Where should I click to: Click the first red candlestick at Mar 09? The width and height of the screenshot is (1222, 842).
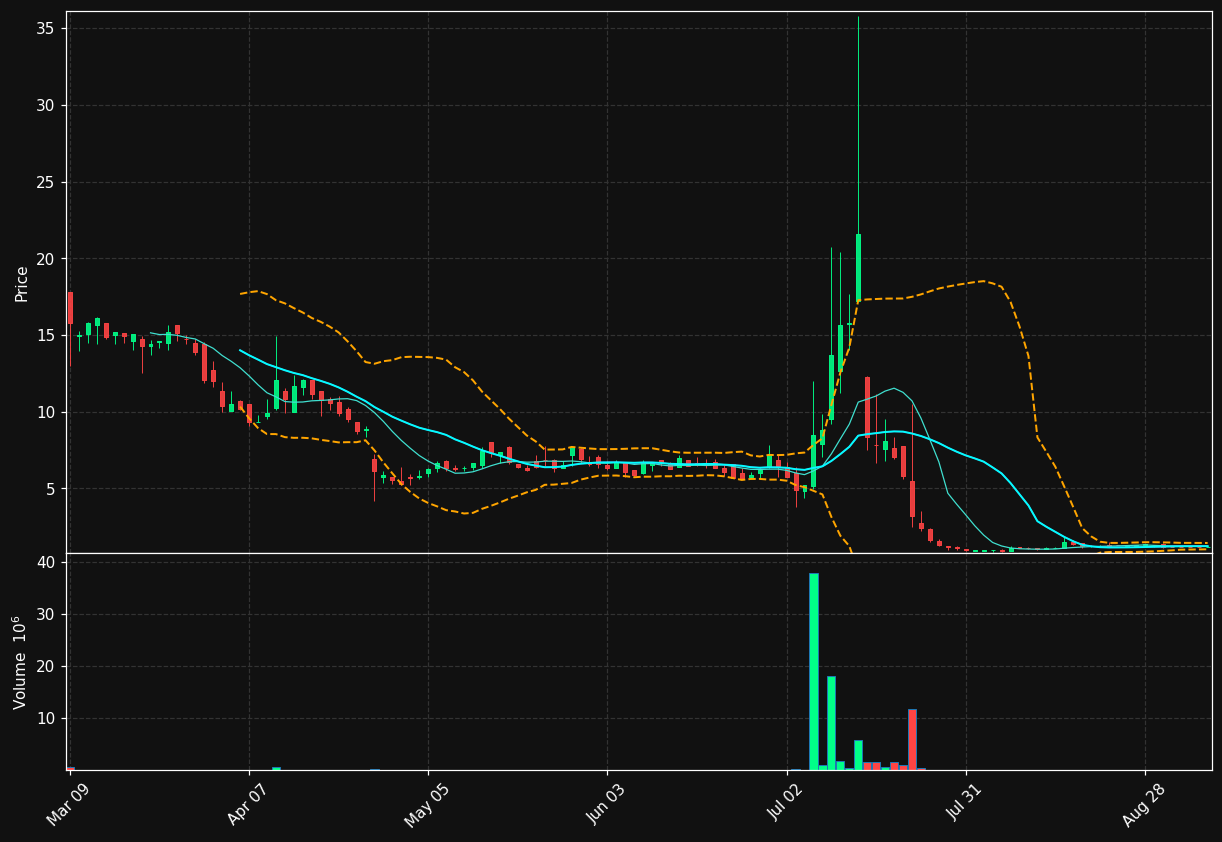[x=70, y=308]
